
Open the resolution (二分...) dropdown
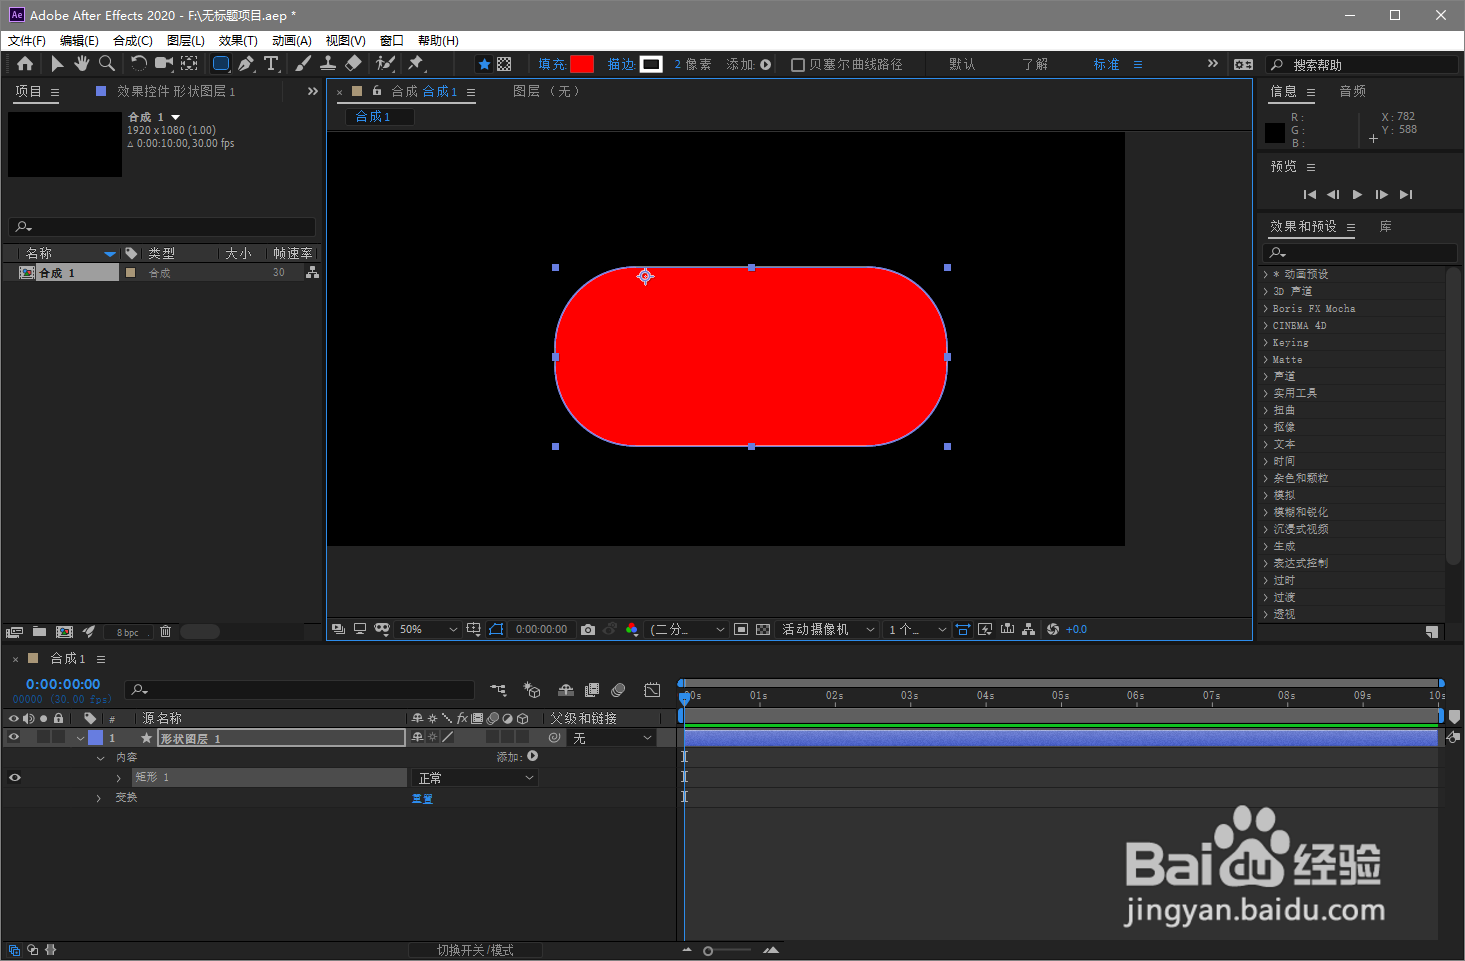click(x=687, y=629)
